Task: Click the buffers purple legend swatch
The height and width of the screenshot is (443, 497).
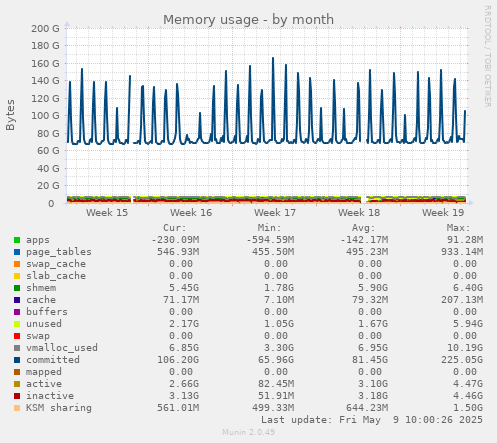Action: click(17, 312)
